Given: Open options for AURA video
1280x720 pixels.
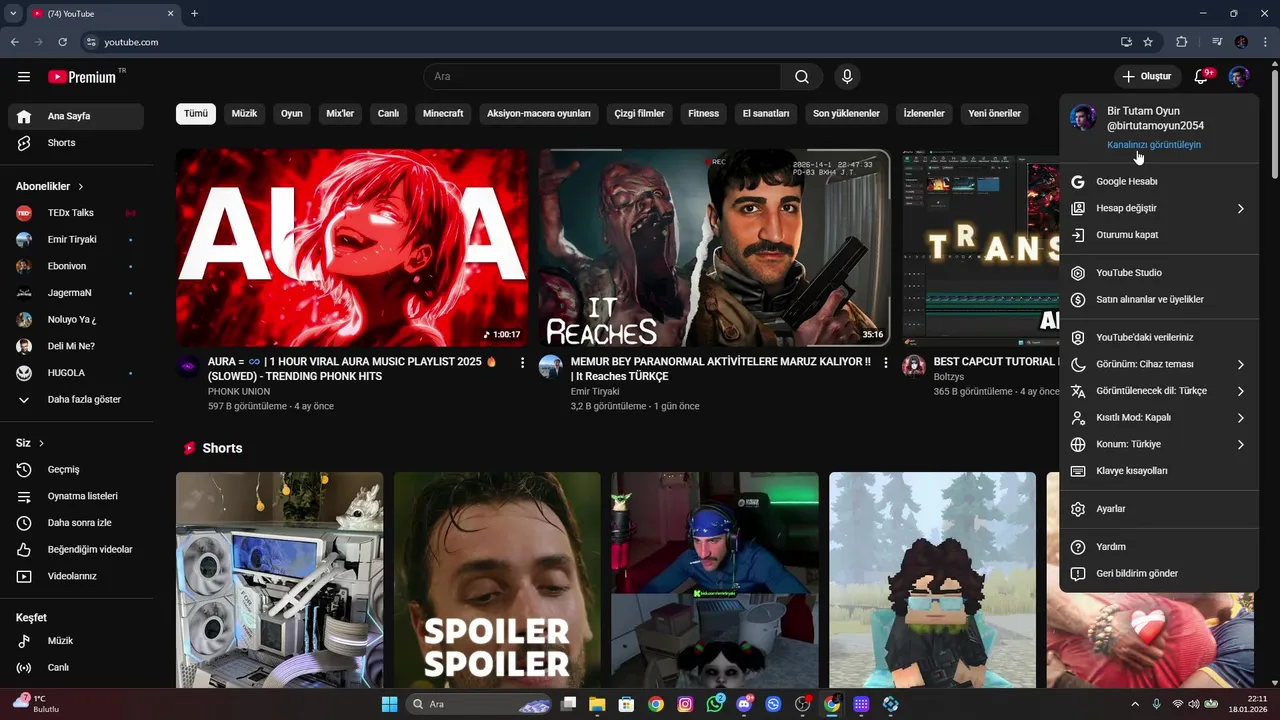Looking at the screenshot, I should point(522,363).
